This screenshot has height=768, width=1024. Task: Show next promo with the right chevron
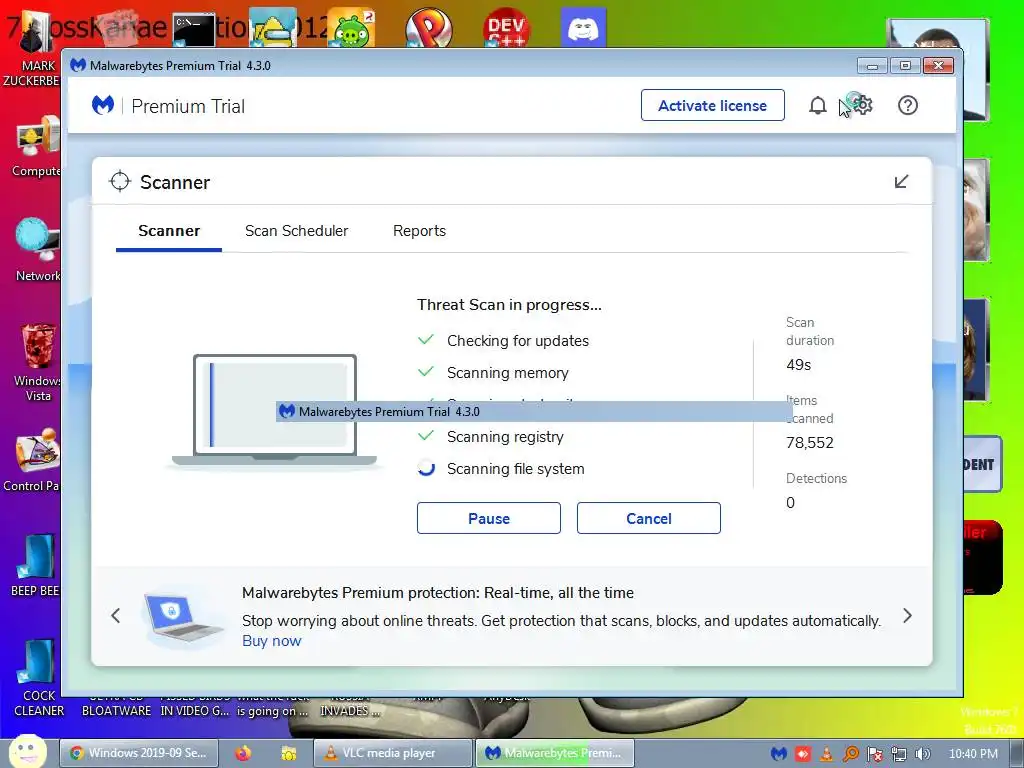click(907, 615)
